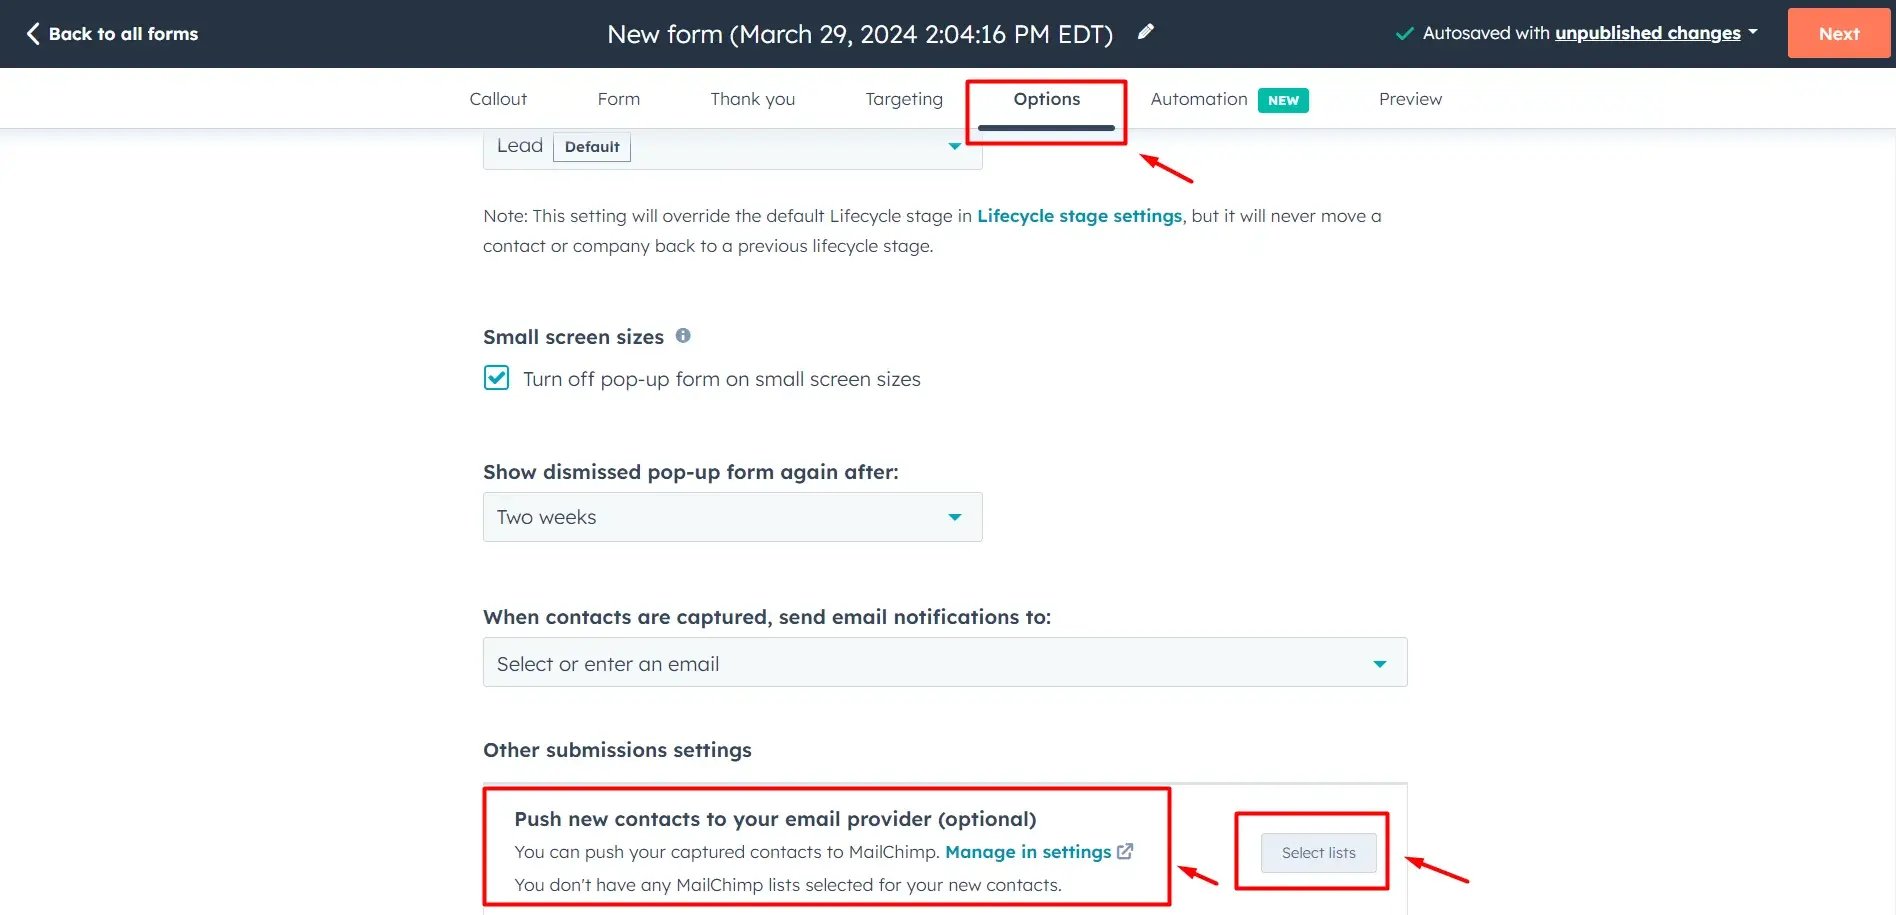Switch to the Thank you tab
This screenshot has height=915, width=1896.
point(752,98)
